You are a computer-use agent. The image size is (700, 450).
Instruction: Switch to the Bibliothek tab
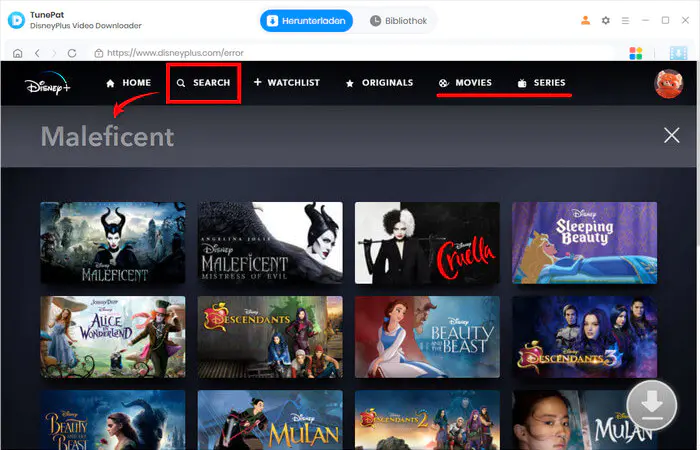pyautogui.click(x=398, y=21)
